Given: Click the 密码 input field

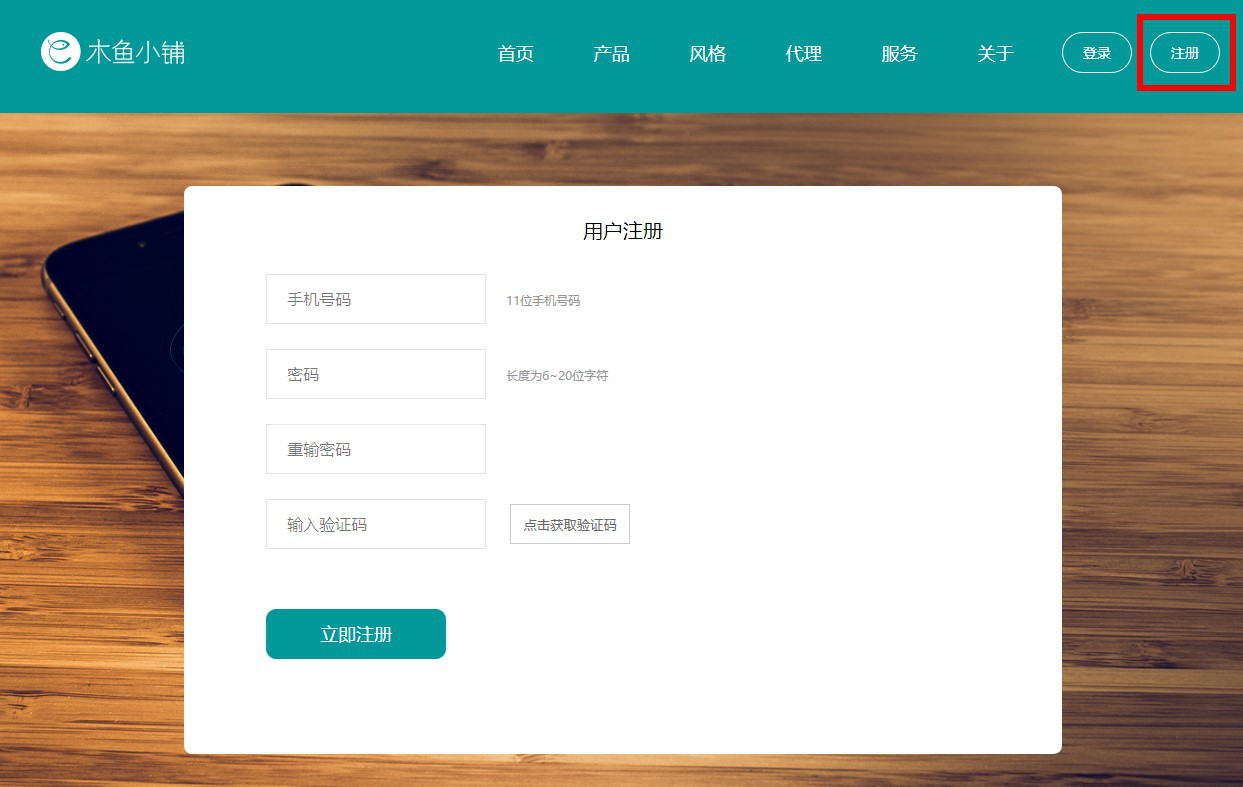Looking at the screenshot, I should click(375, 373).
